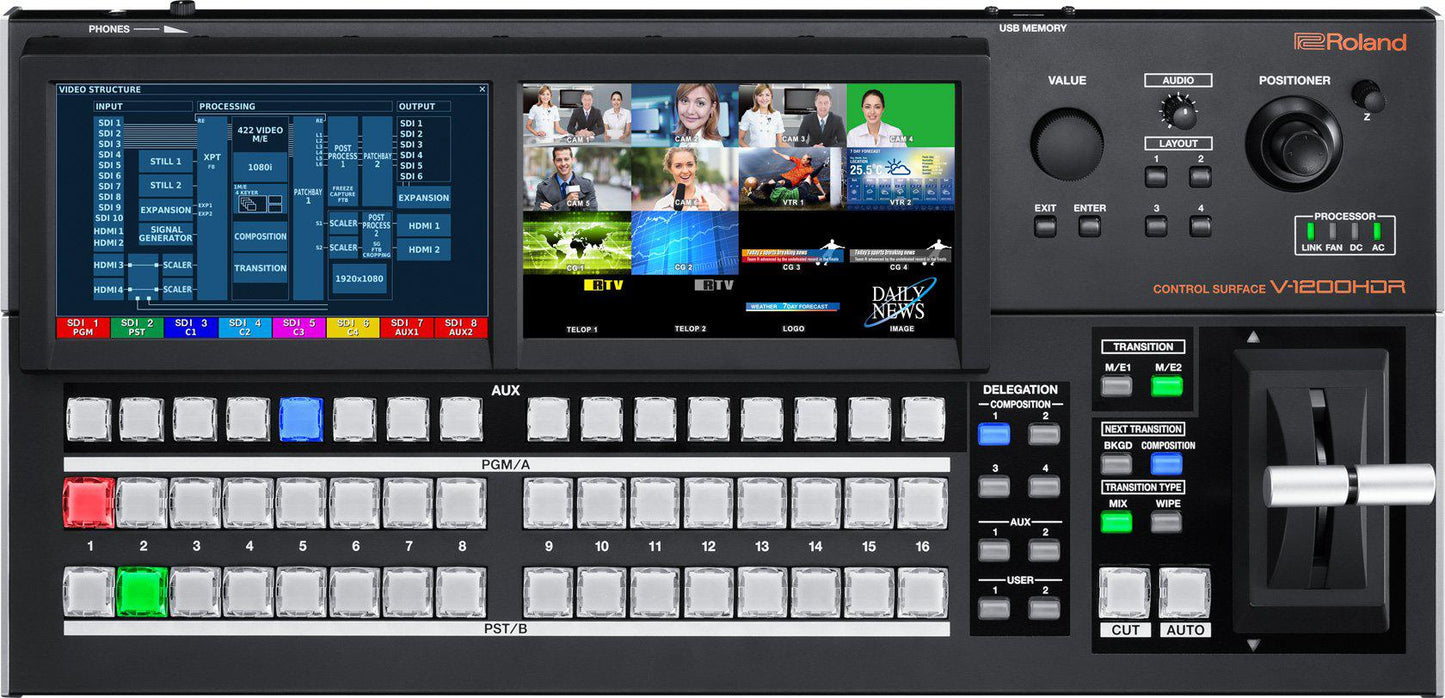The width and height of the screenshot is (1445, 698).
Task: Select the TRANSITION block in the processing column
Action: pos(260,268)
